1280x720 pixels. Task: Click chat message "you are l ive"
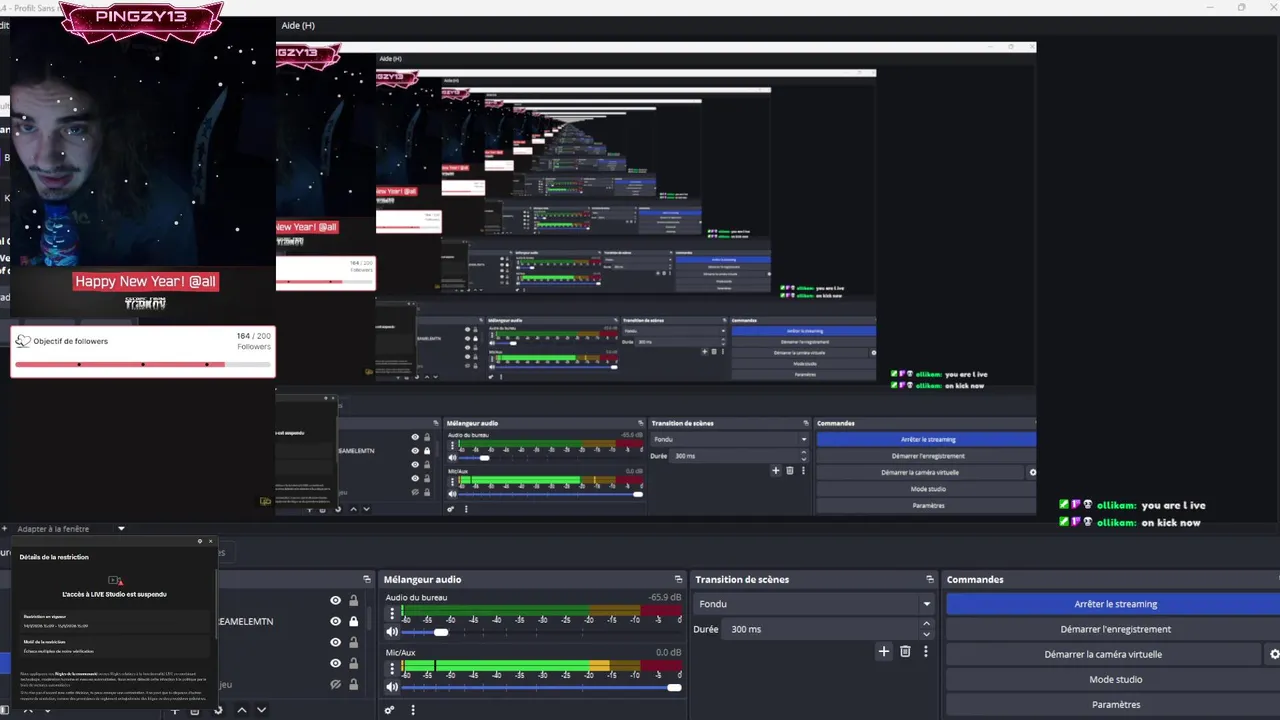(x=1173, y=505)
